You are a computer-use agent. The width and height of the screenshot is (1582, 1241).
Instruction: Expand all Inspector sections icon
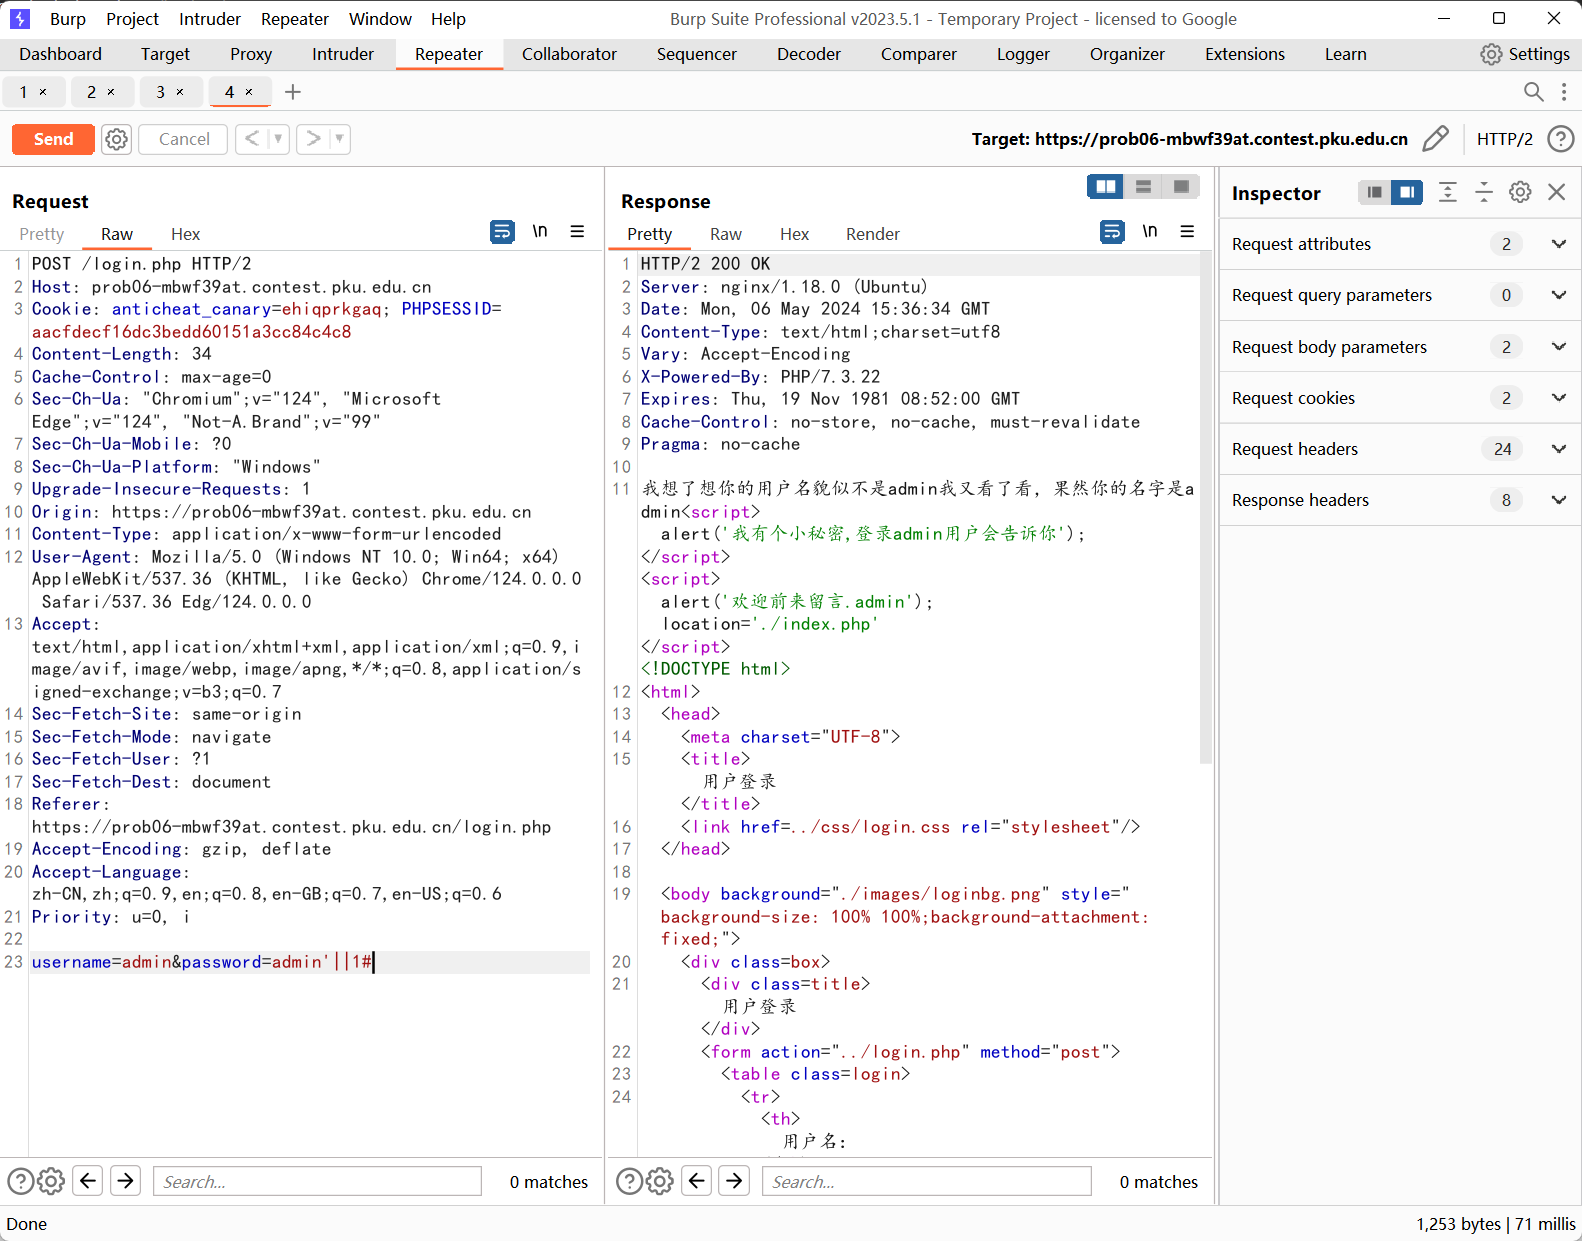coord(1447,192)
